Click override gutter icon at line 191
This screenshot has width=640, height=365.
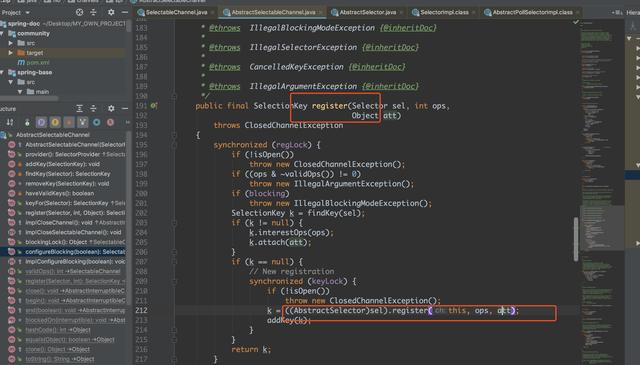coord(154,106)
